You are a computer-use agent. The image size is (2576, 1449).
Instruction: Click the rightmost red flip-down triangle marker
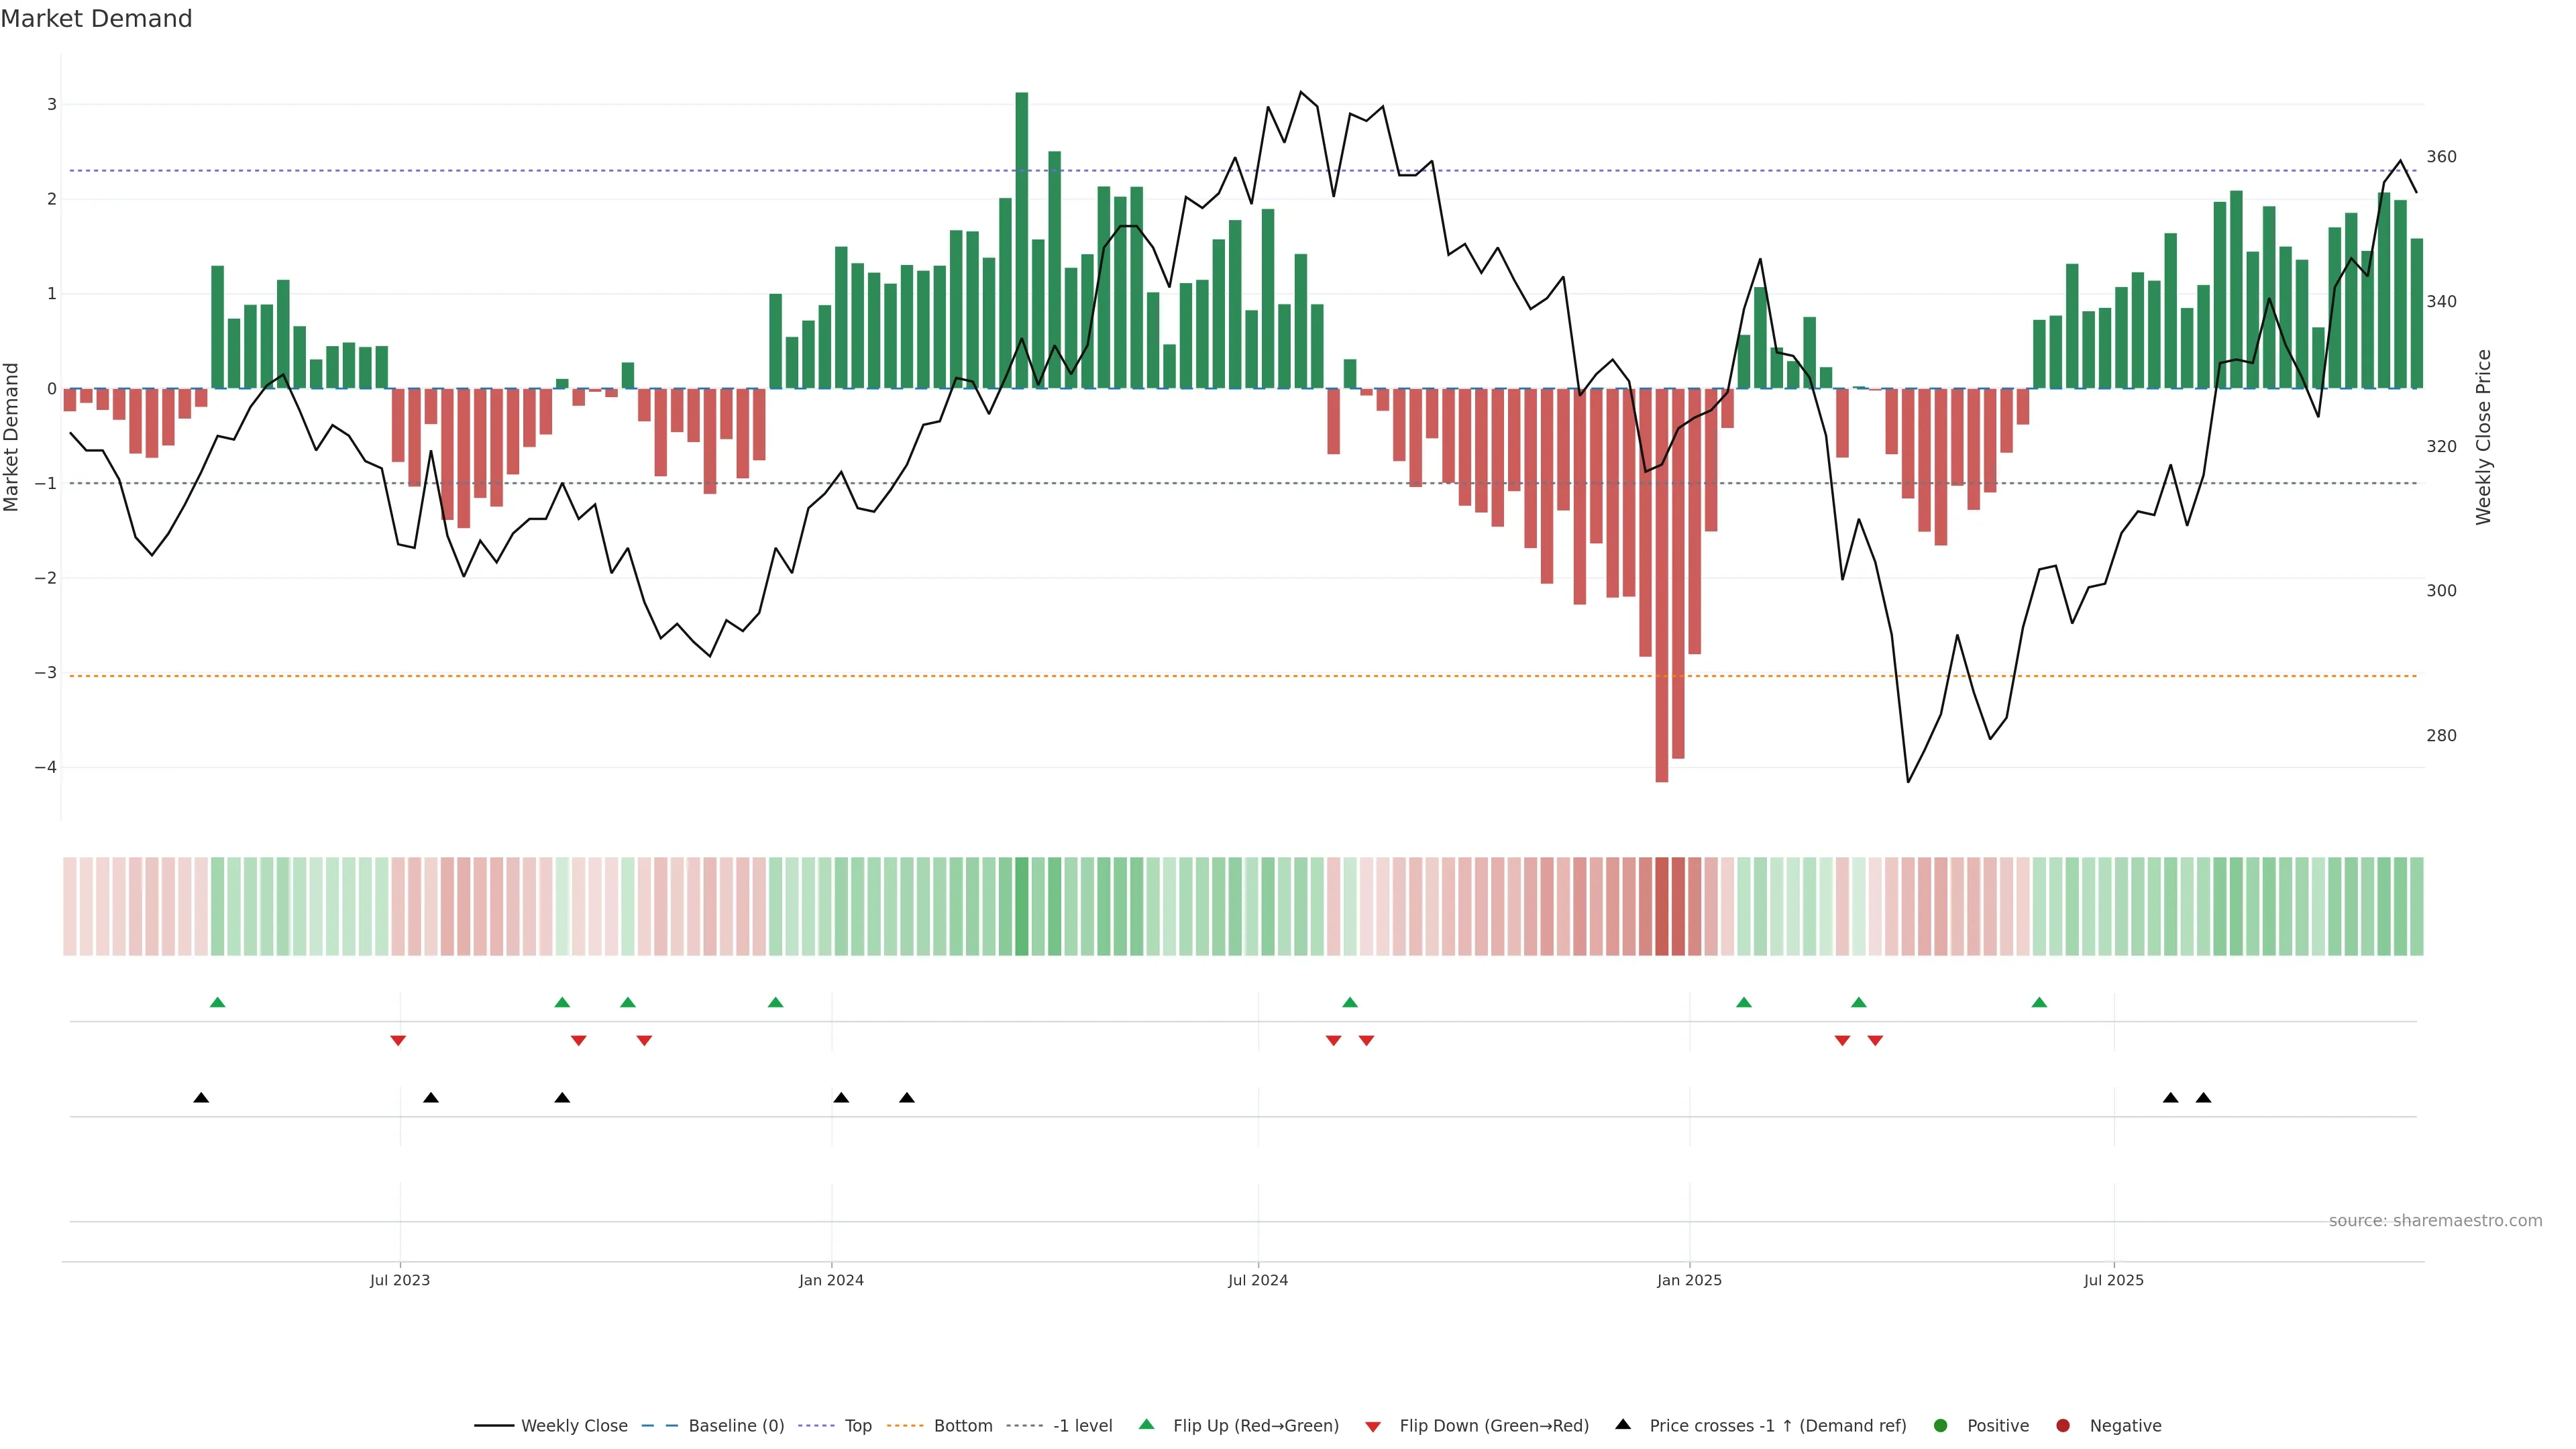pos(1875,1041)
